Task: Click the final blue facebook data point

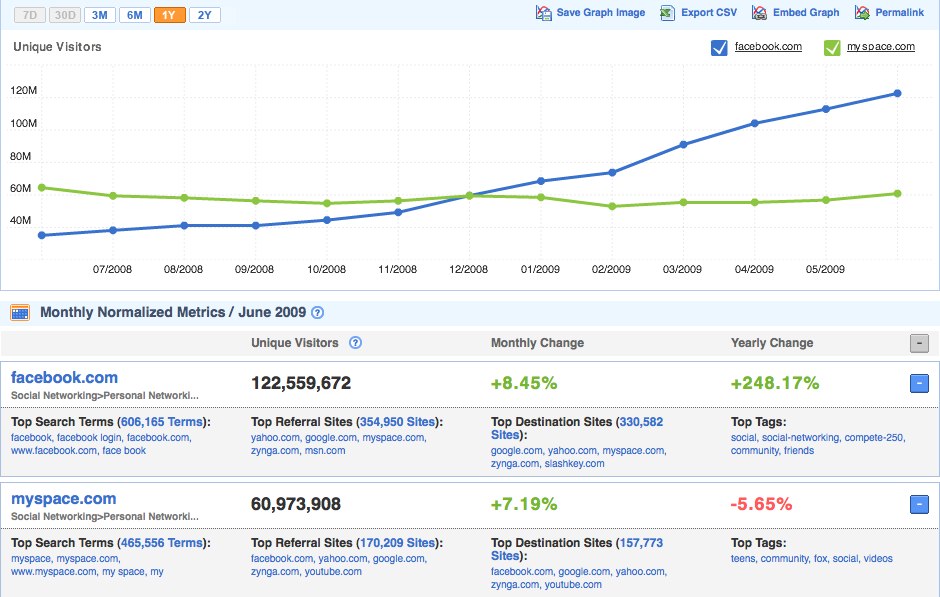Action: (x=897, y=94)
